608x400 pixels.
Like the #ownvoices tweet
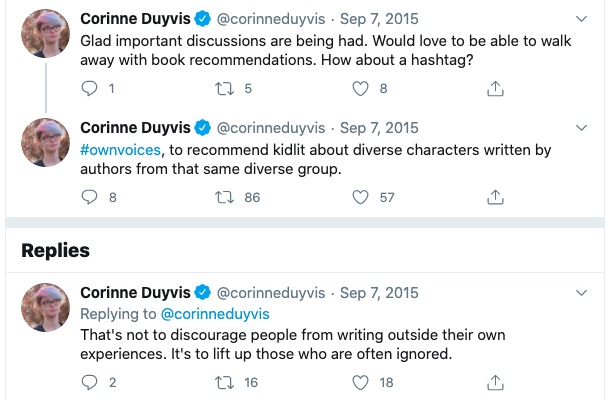[361, 197]
